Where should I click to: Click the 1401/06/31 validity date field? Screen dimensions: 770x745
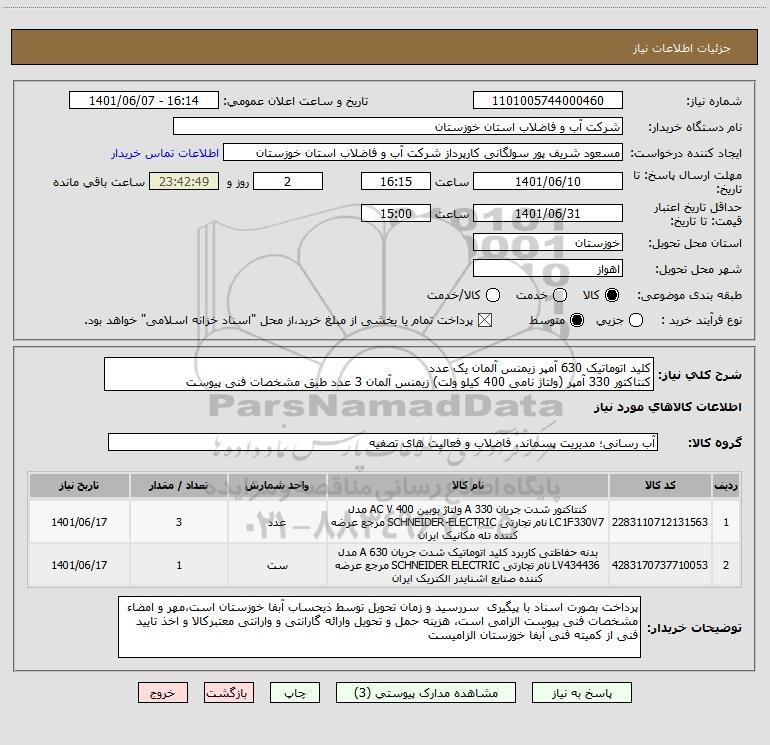tap(548, 213)
